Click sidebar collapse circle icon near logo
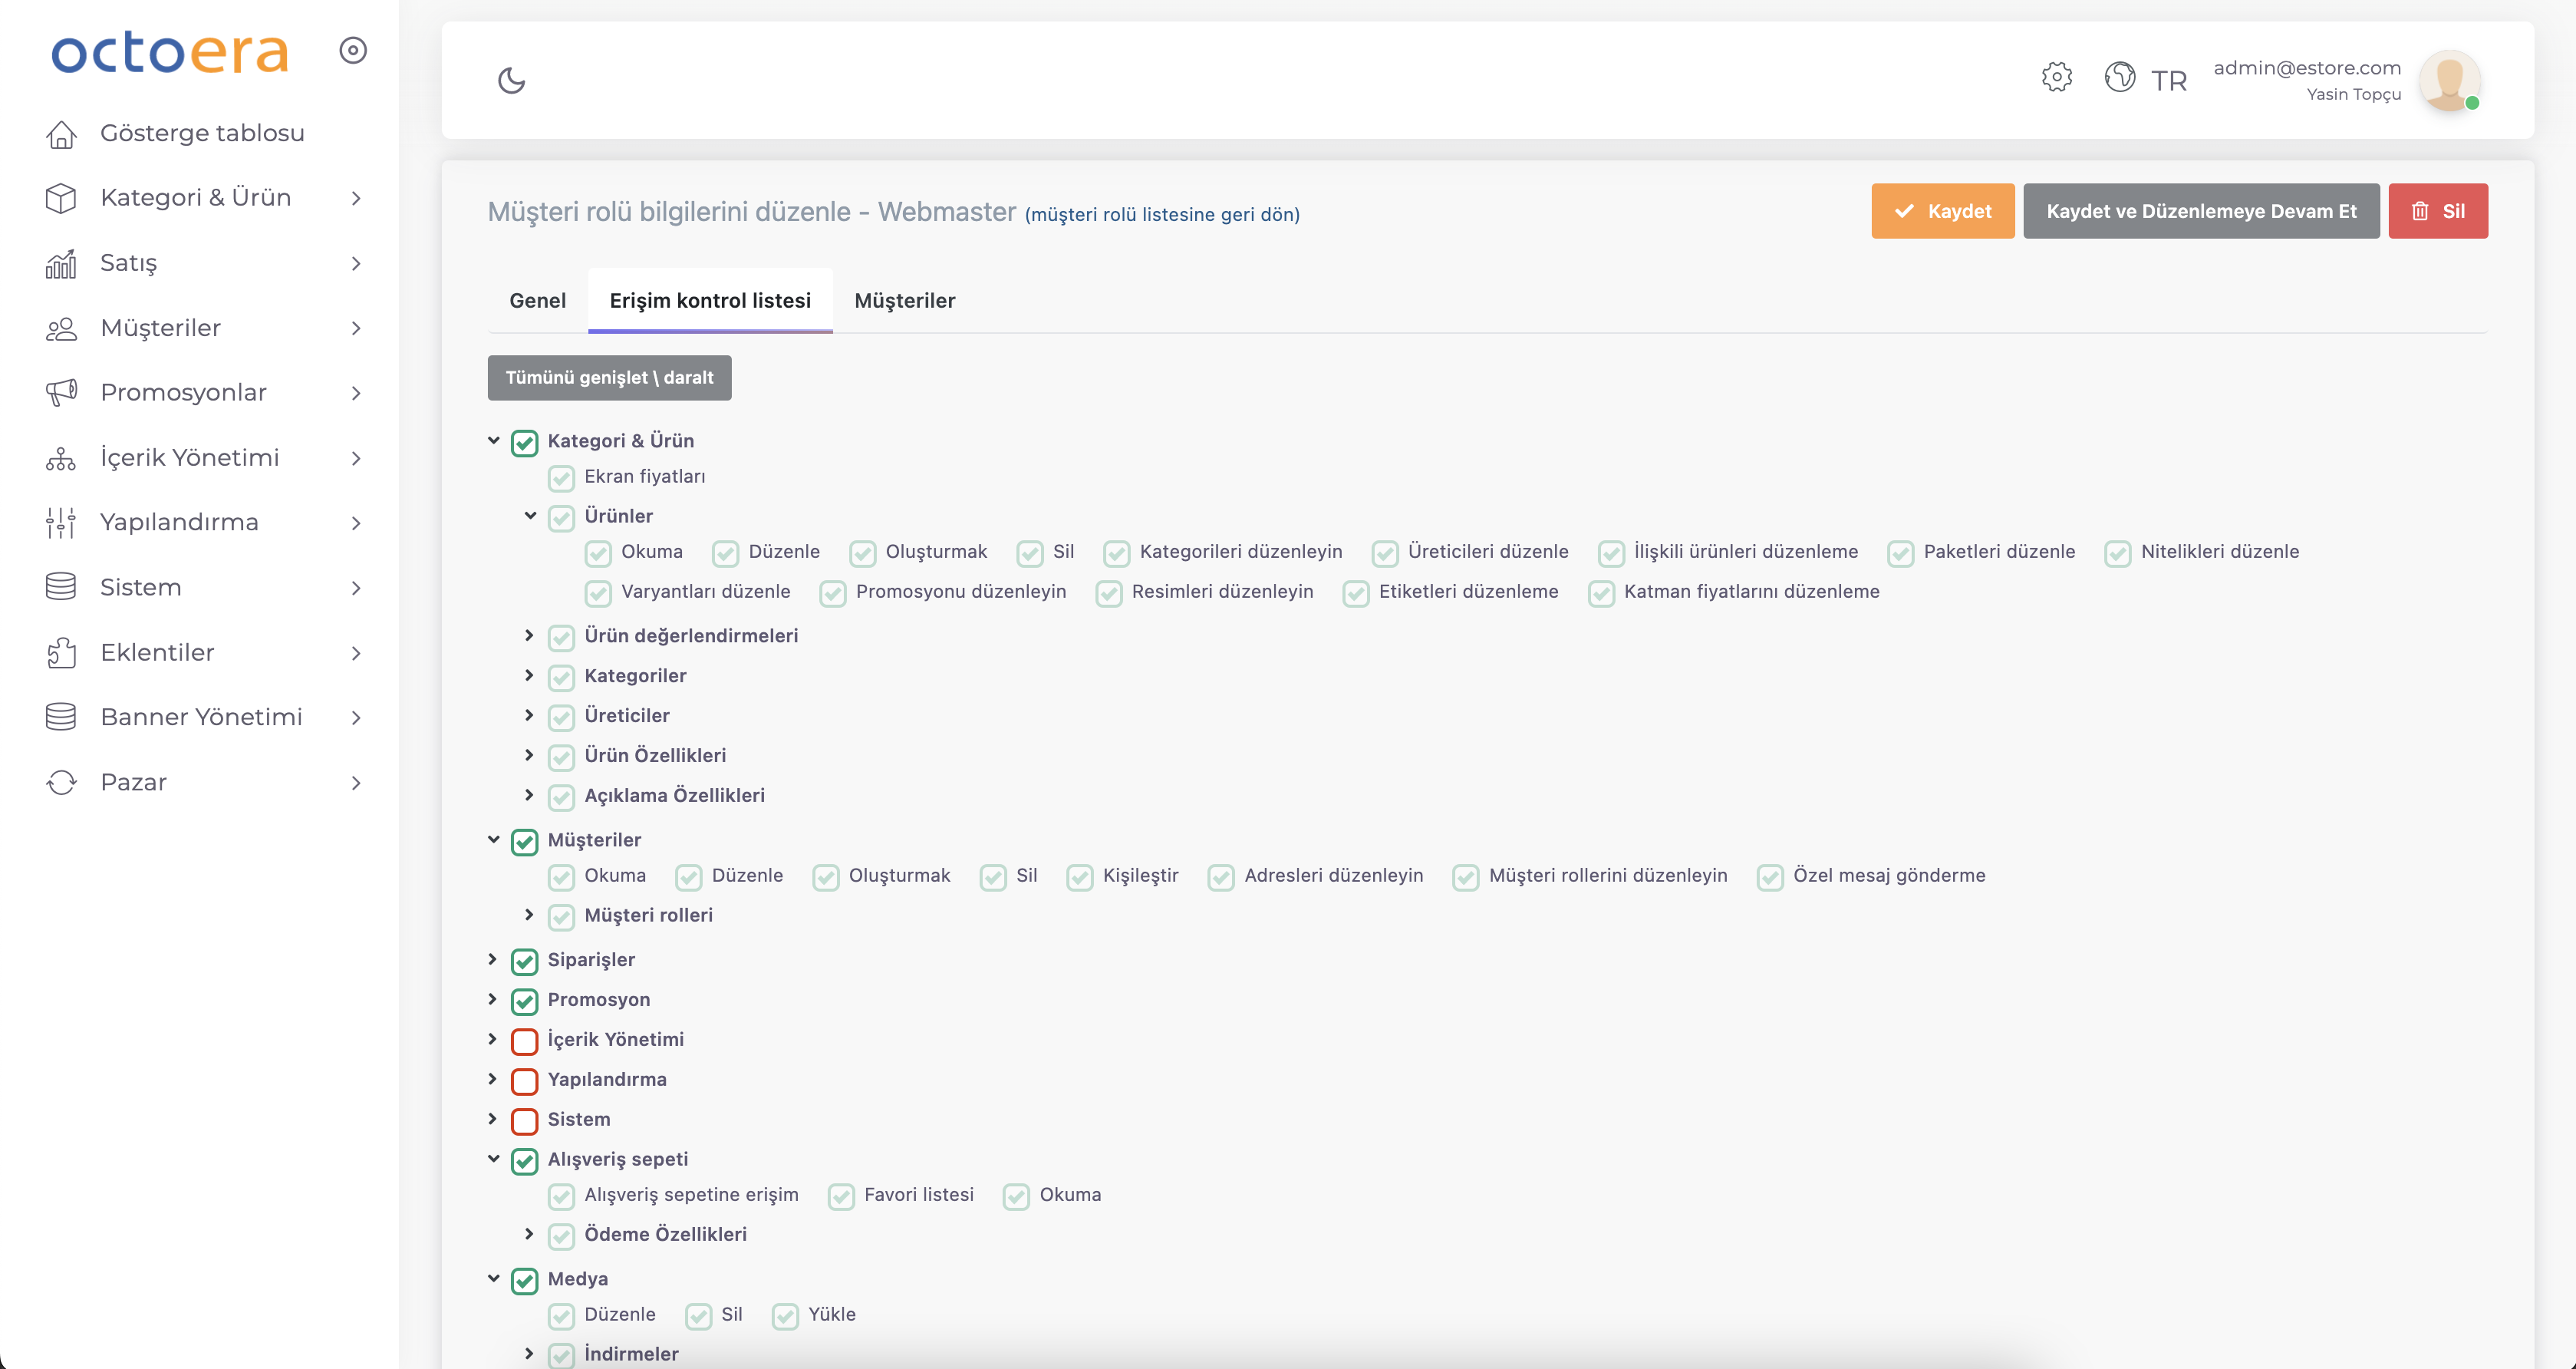2576x1369 pixels. tap(353, 50)
